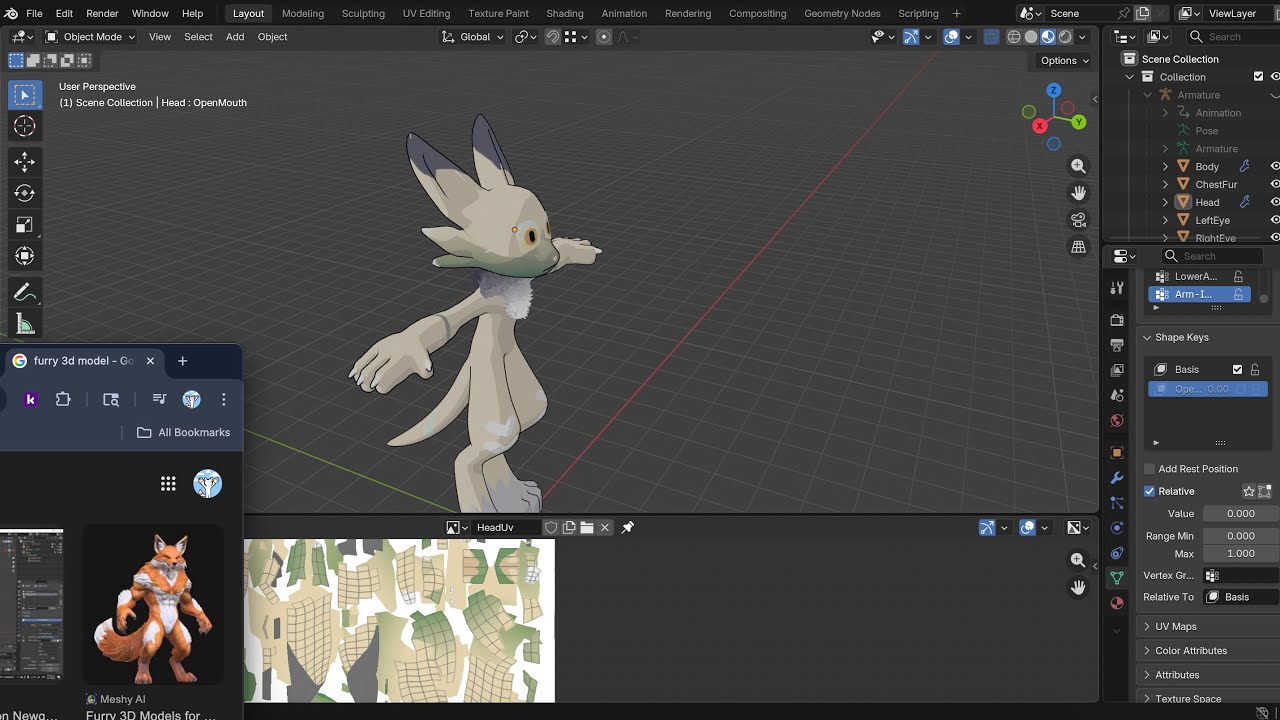Switch to rendered viewport shading
The height and width of the screenshot is (720, 1280).
(1065, 37)
